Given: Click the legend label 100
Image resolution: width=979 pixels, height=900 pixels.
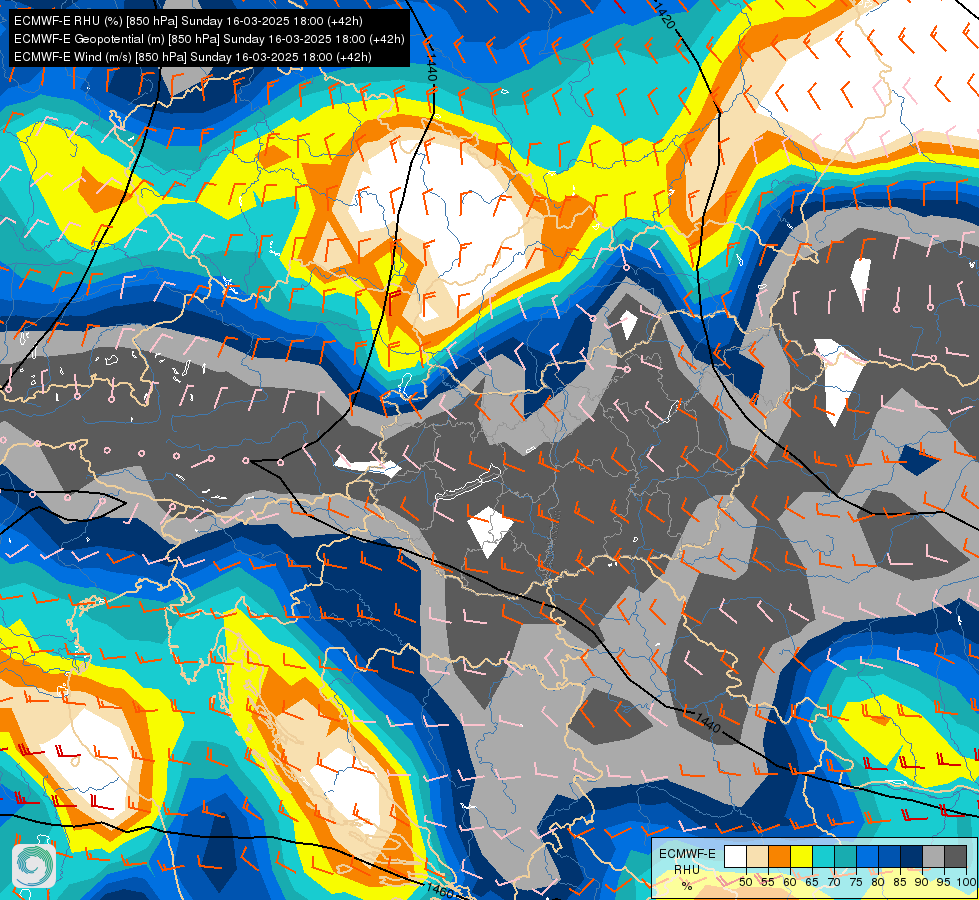Looking at the screenshot, I should pos(967,882).
